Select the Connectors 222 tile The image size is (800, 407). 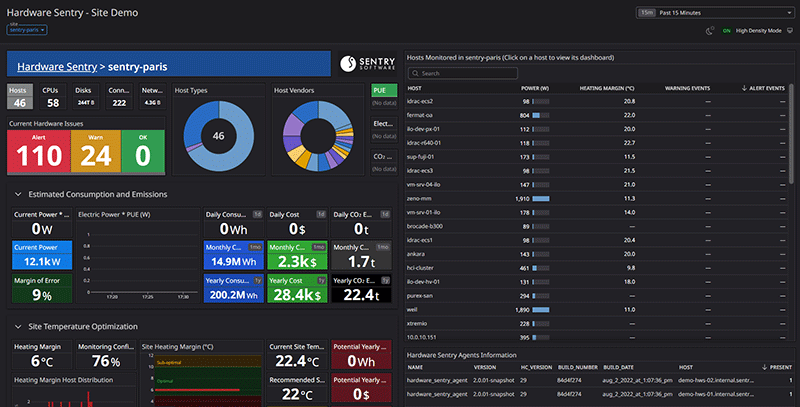click(119, 97)
